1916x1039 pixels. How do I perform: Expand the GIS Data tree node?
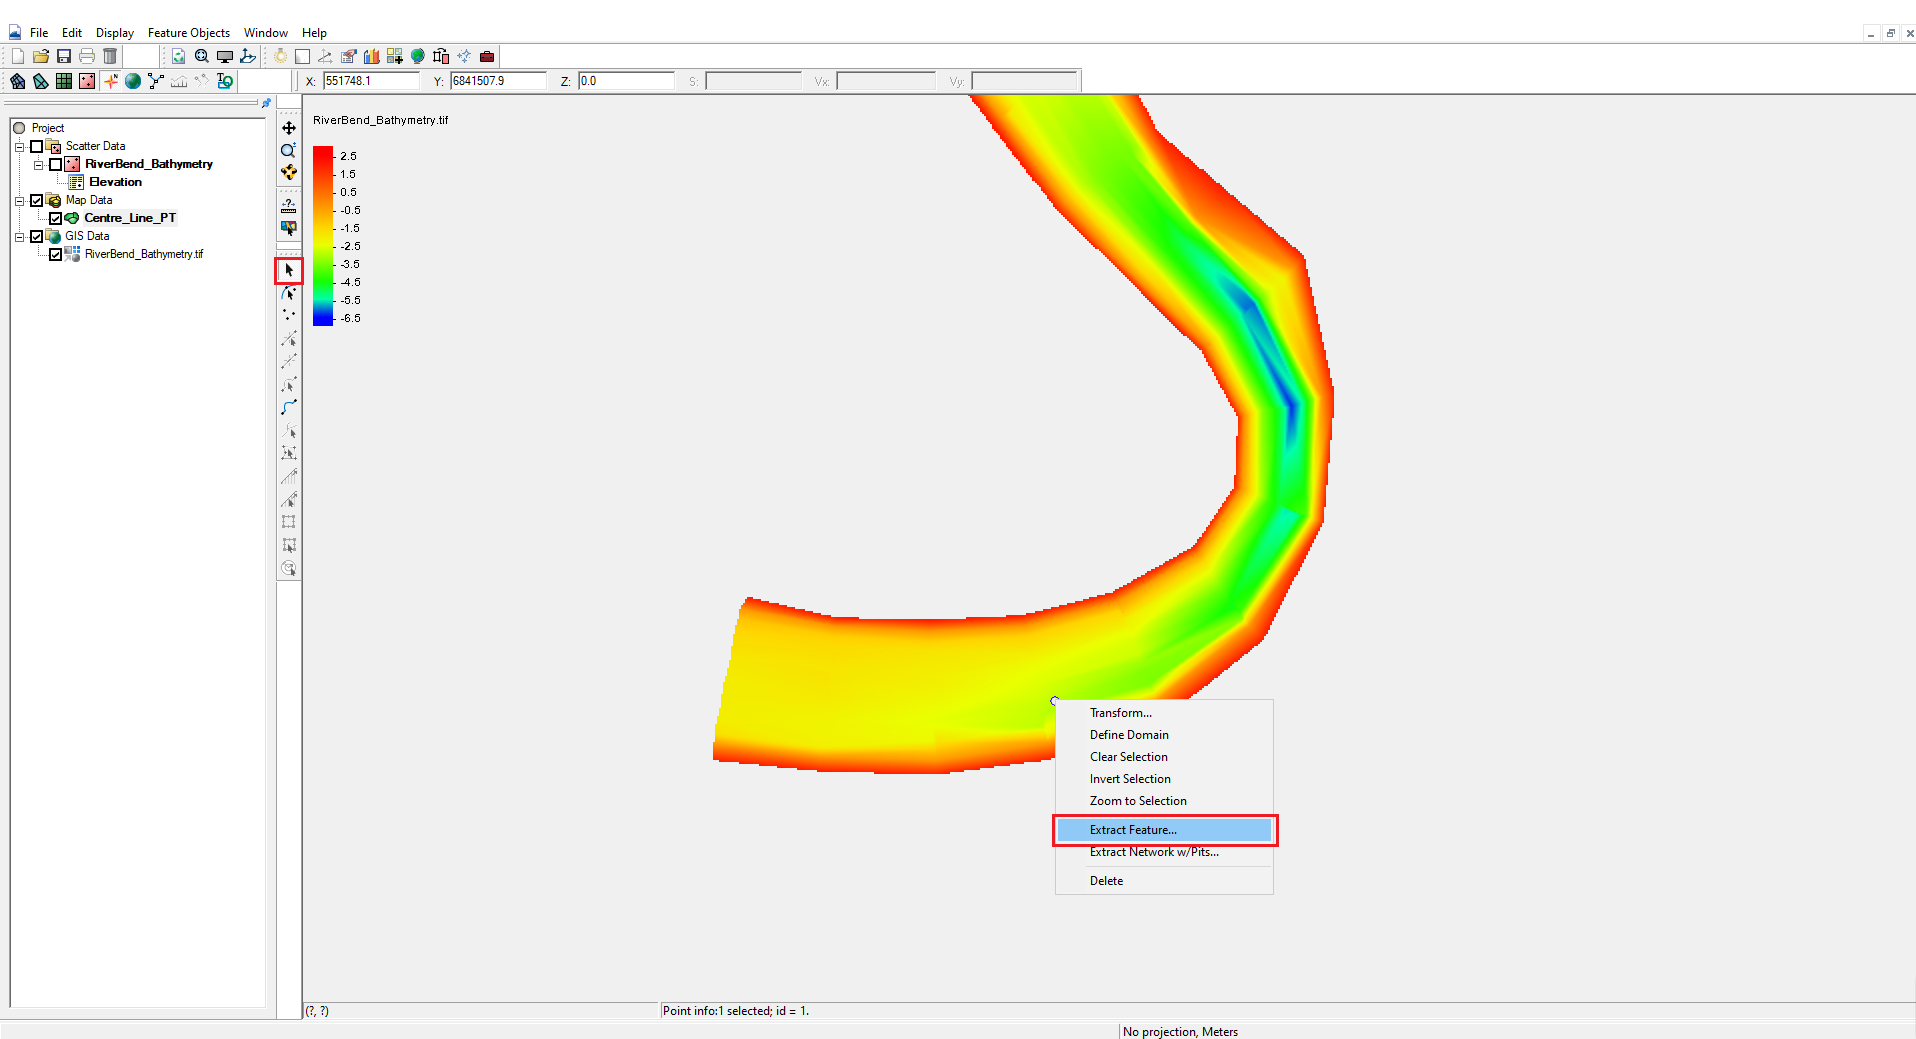19,236
